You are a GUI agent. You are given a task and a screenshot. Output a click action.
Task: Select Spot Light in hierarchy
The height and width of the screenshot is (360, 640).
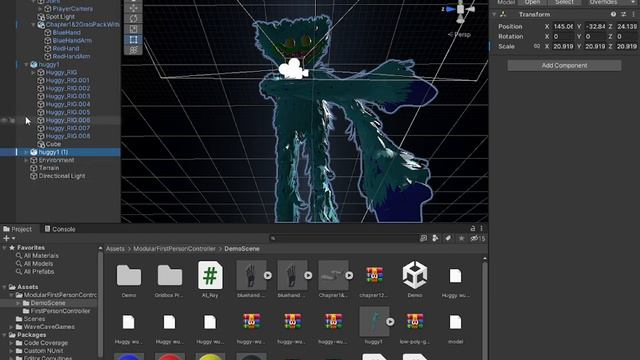pyautogui.click(x=60, y=17)
